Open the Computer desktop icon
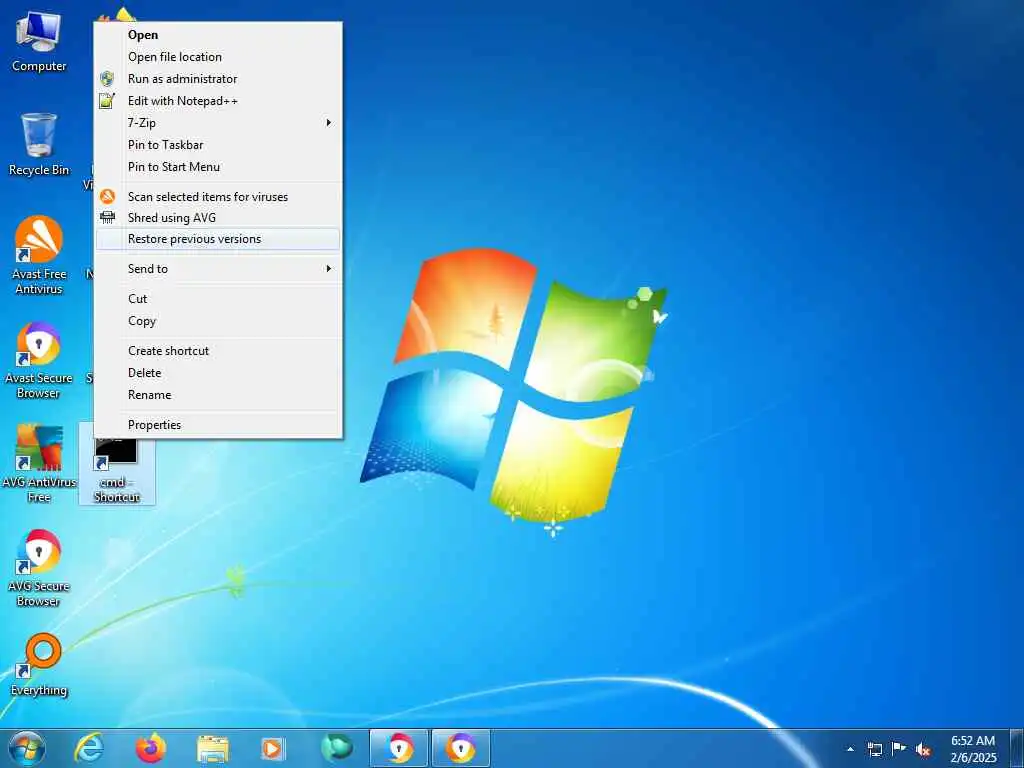This screenshot has width=1024, height=768. click(39, 42)
